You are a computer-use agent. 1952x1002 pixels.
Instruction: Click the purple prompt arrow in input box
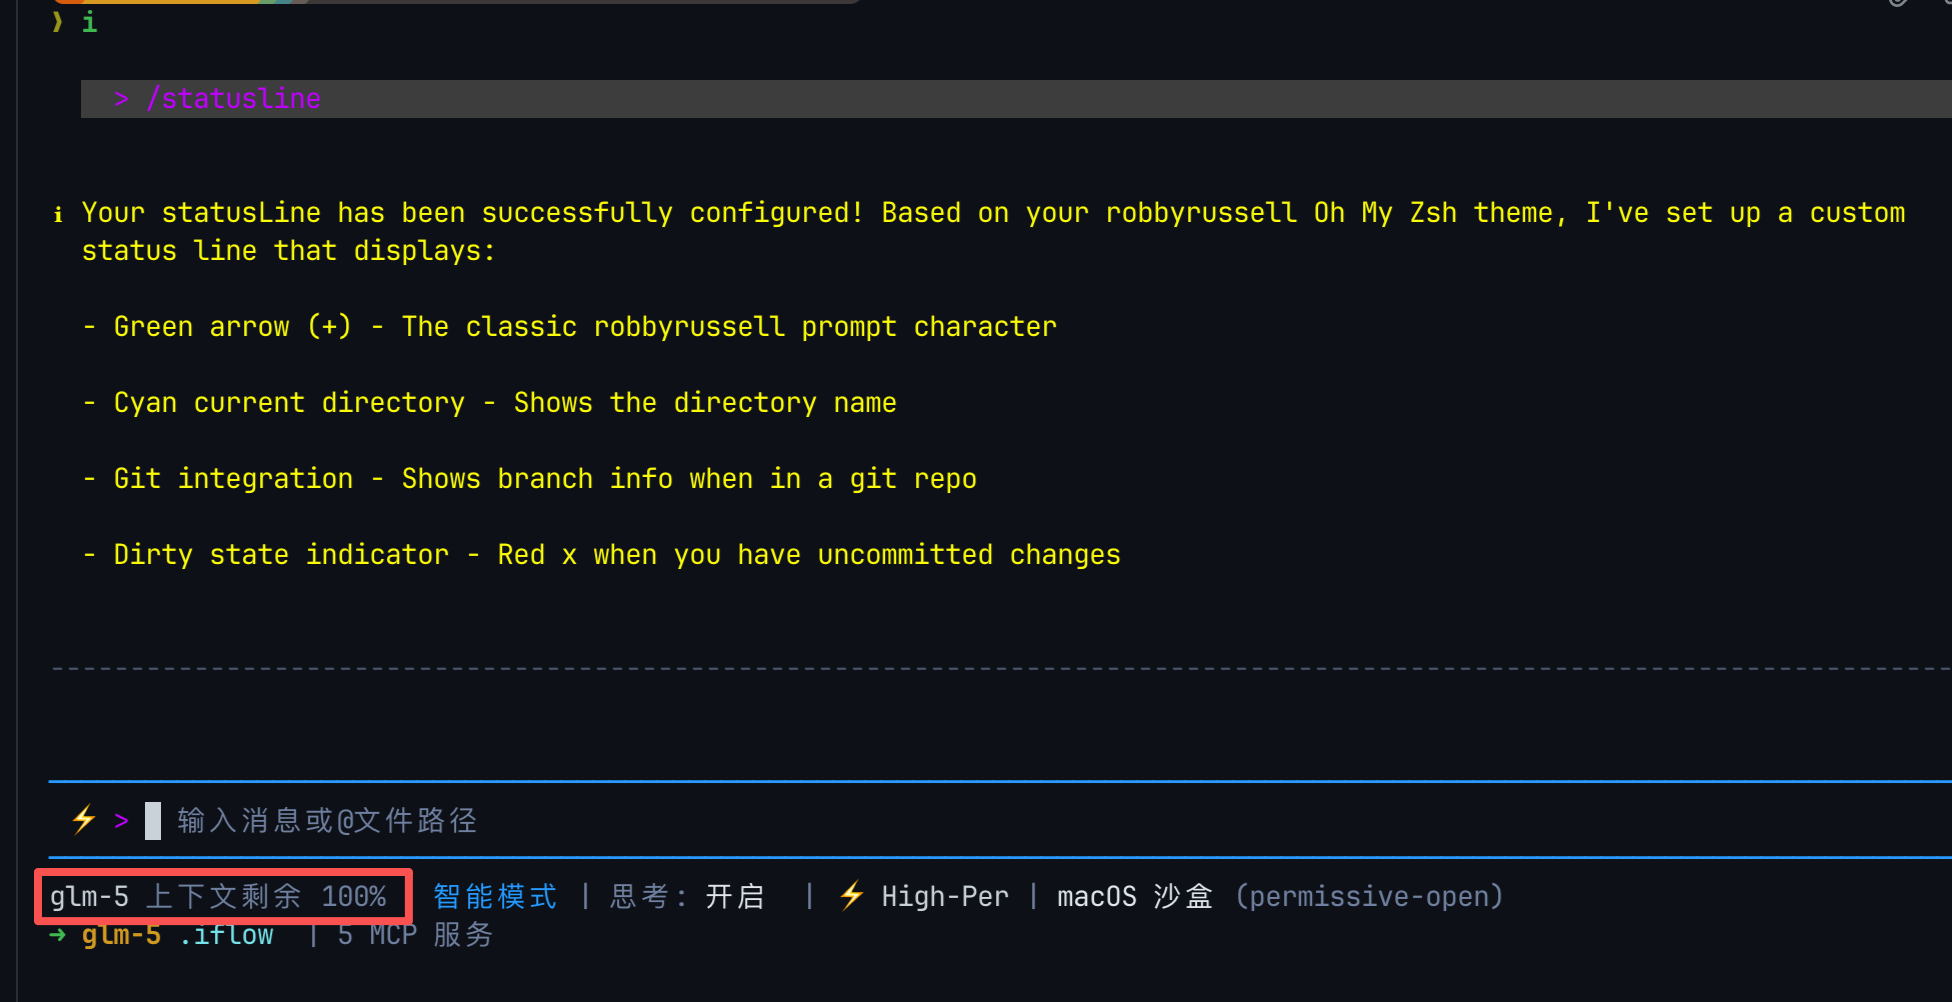[x=121, y=821]
